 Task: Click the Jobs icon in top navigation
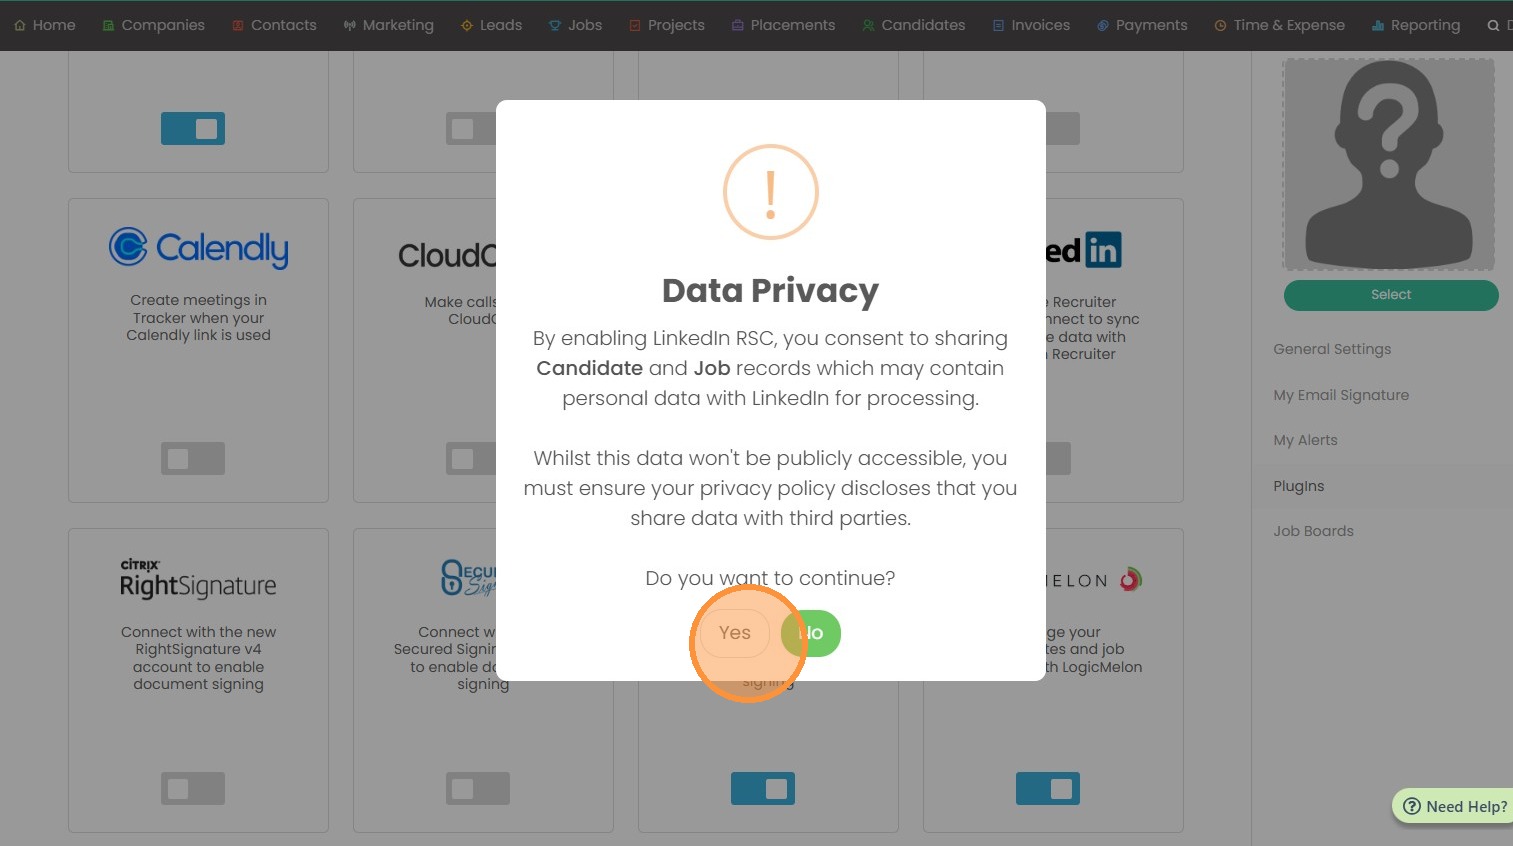(x=555, y=26)
